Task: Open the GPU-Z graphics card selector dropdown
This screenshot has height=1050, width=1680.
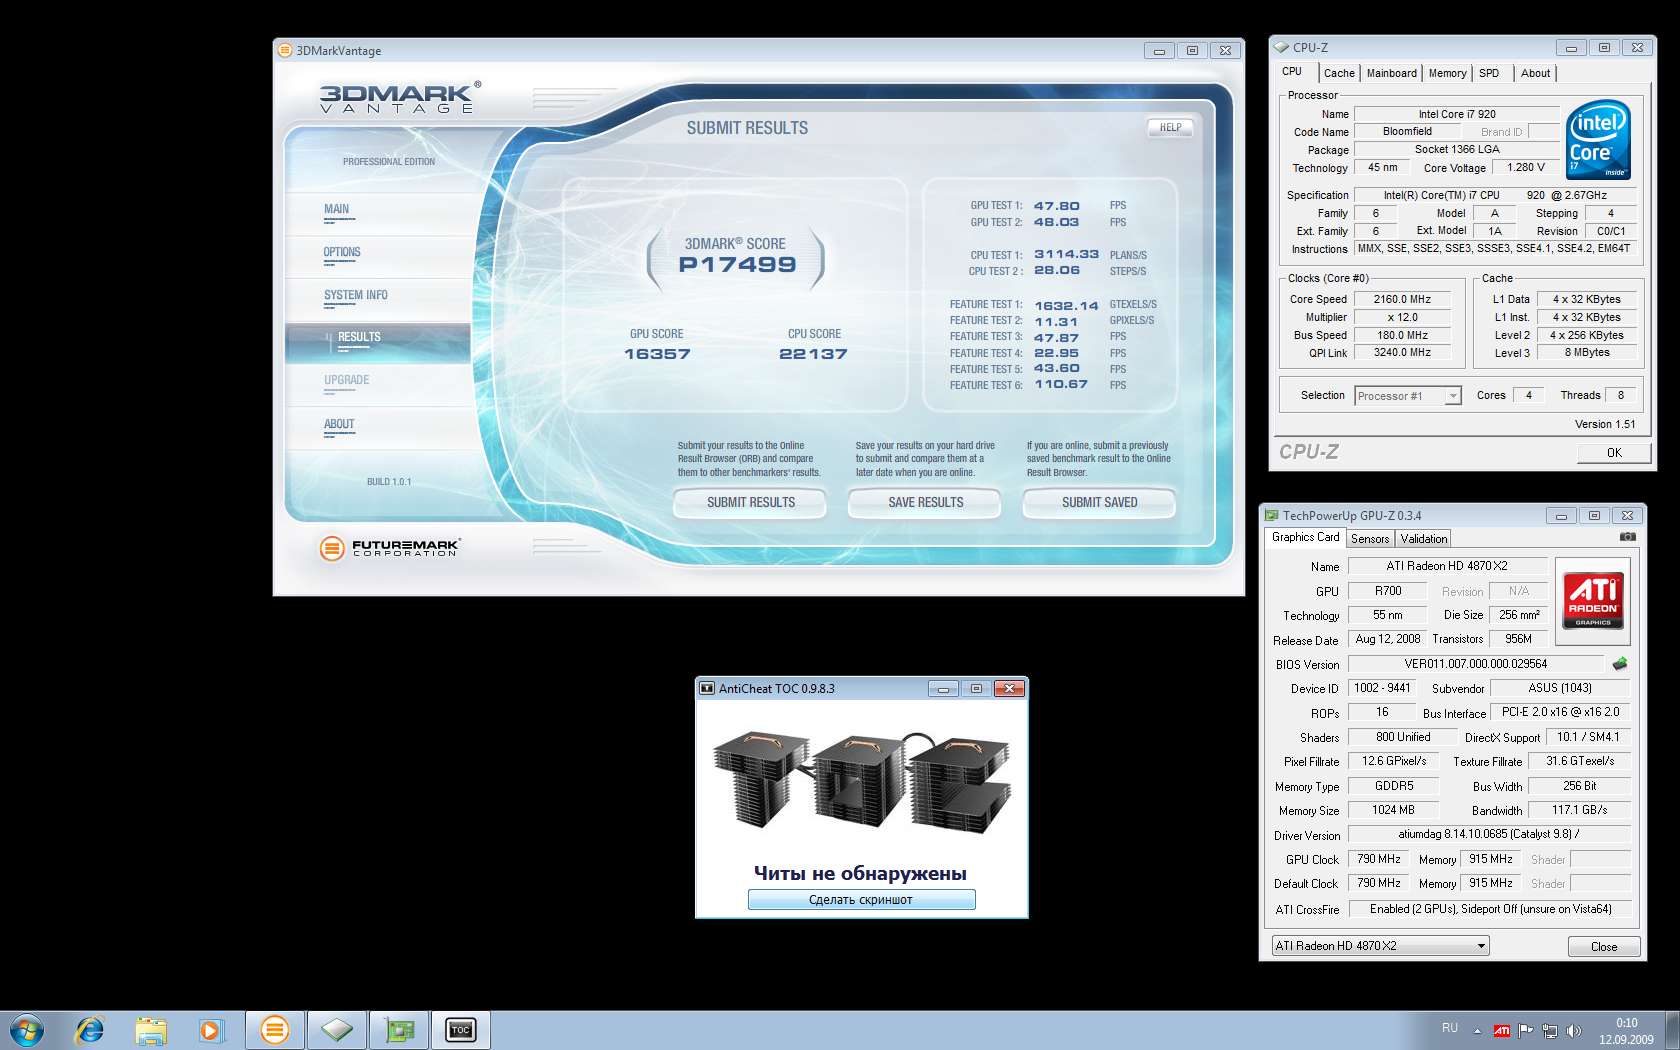Action: pyautogui.click(x=1381, y=946)
